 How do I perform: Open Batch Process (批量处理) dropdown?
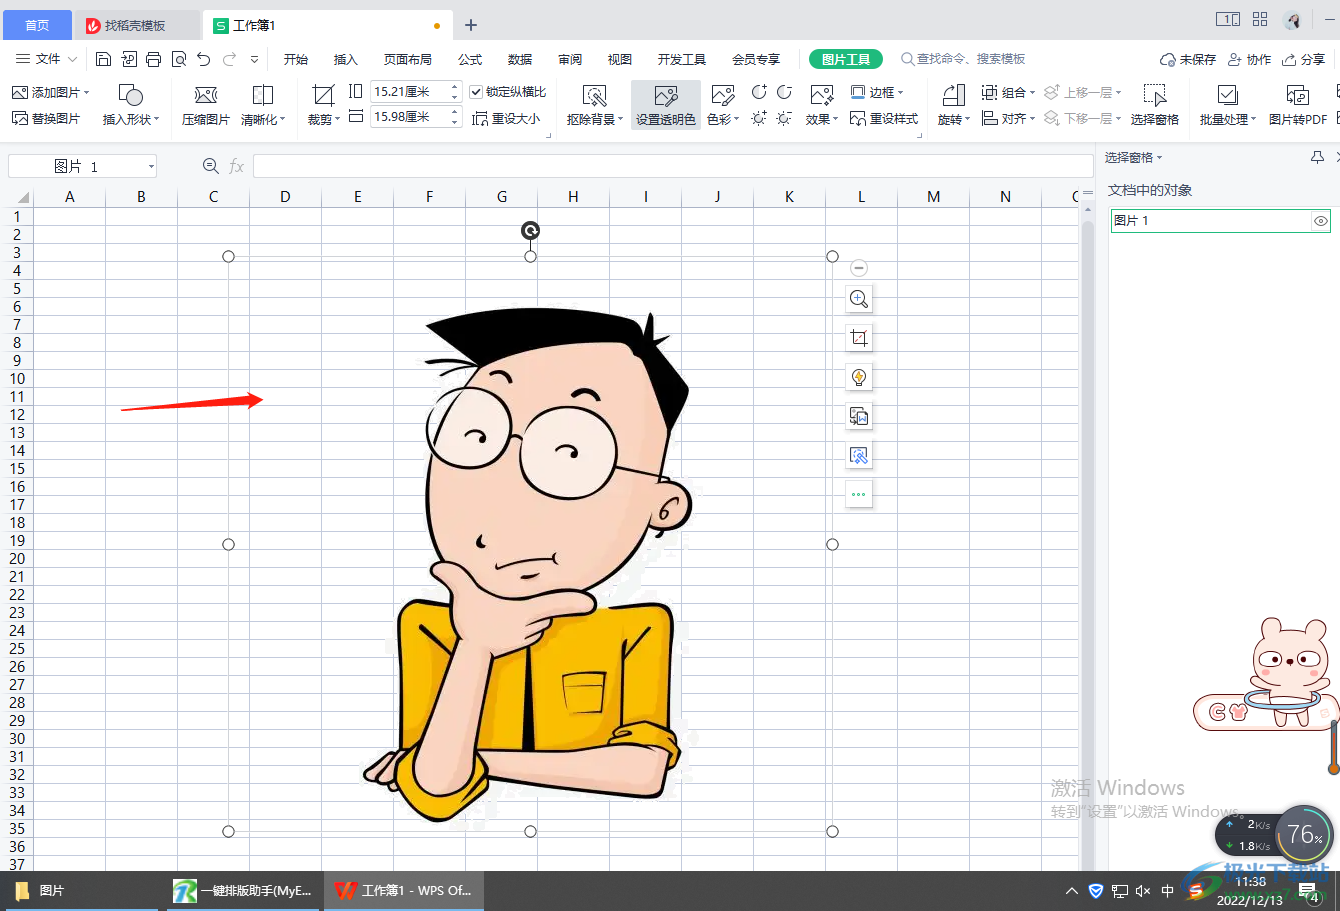1228,105
